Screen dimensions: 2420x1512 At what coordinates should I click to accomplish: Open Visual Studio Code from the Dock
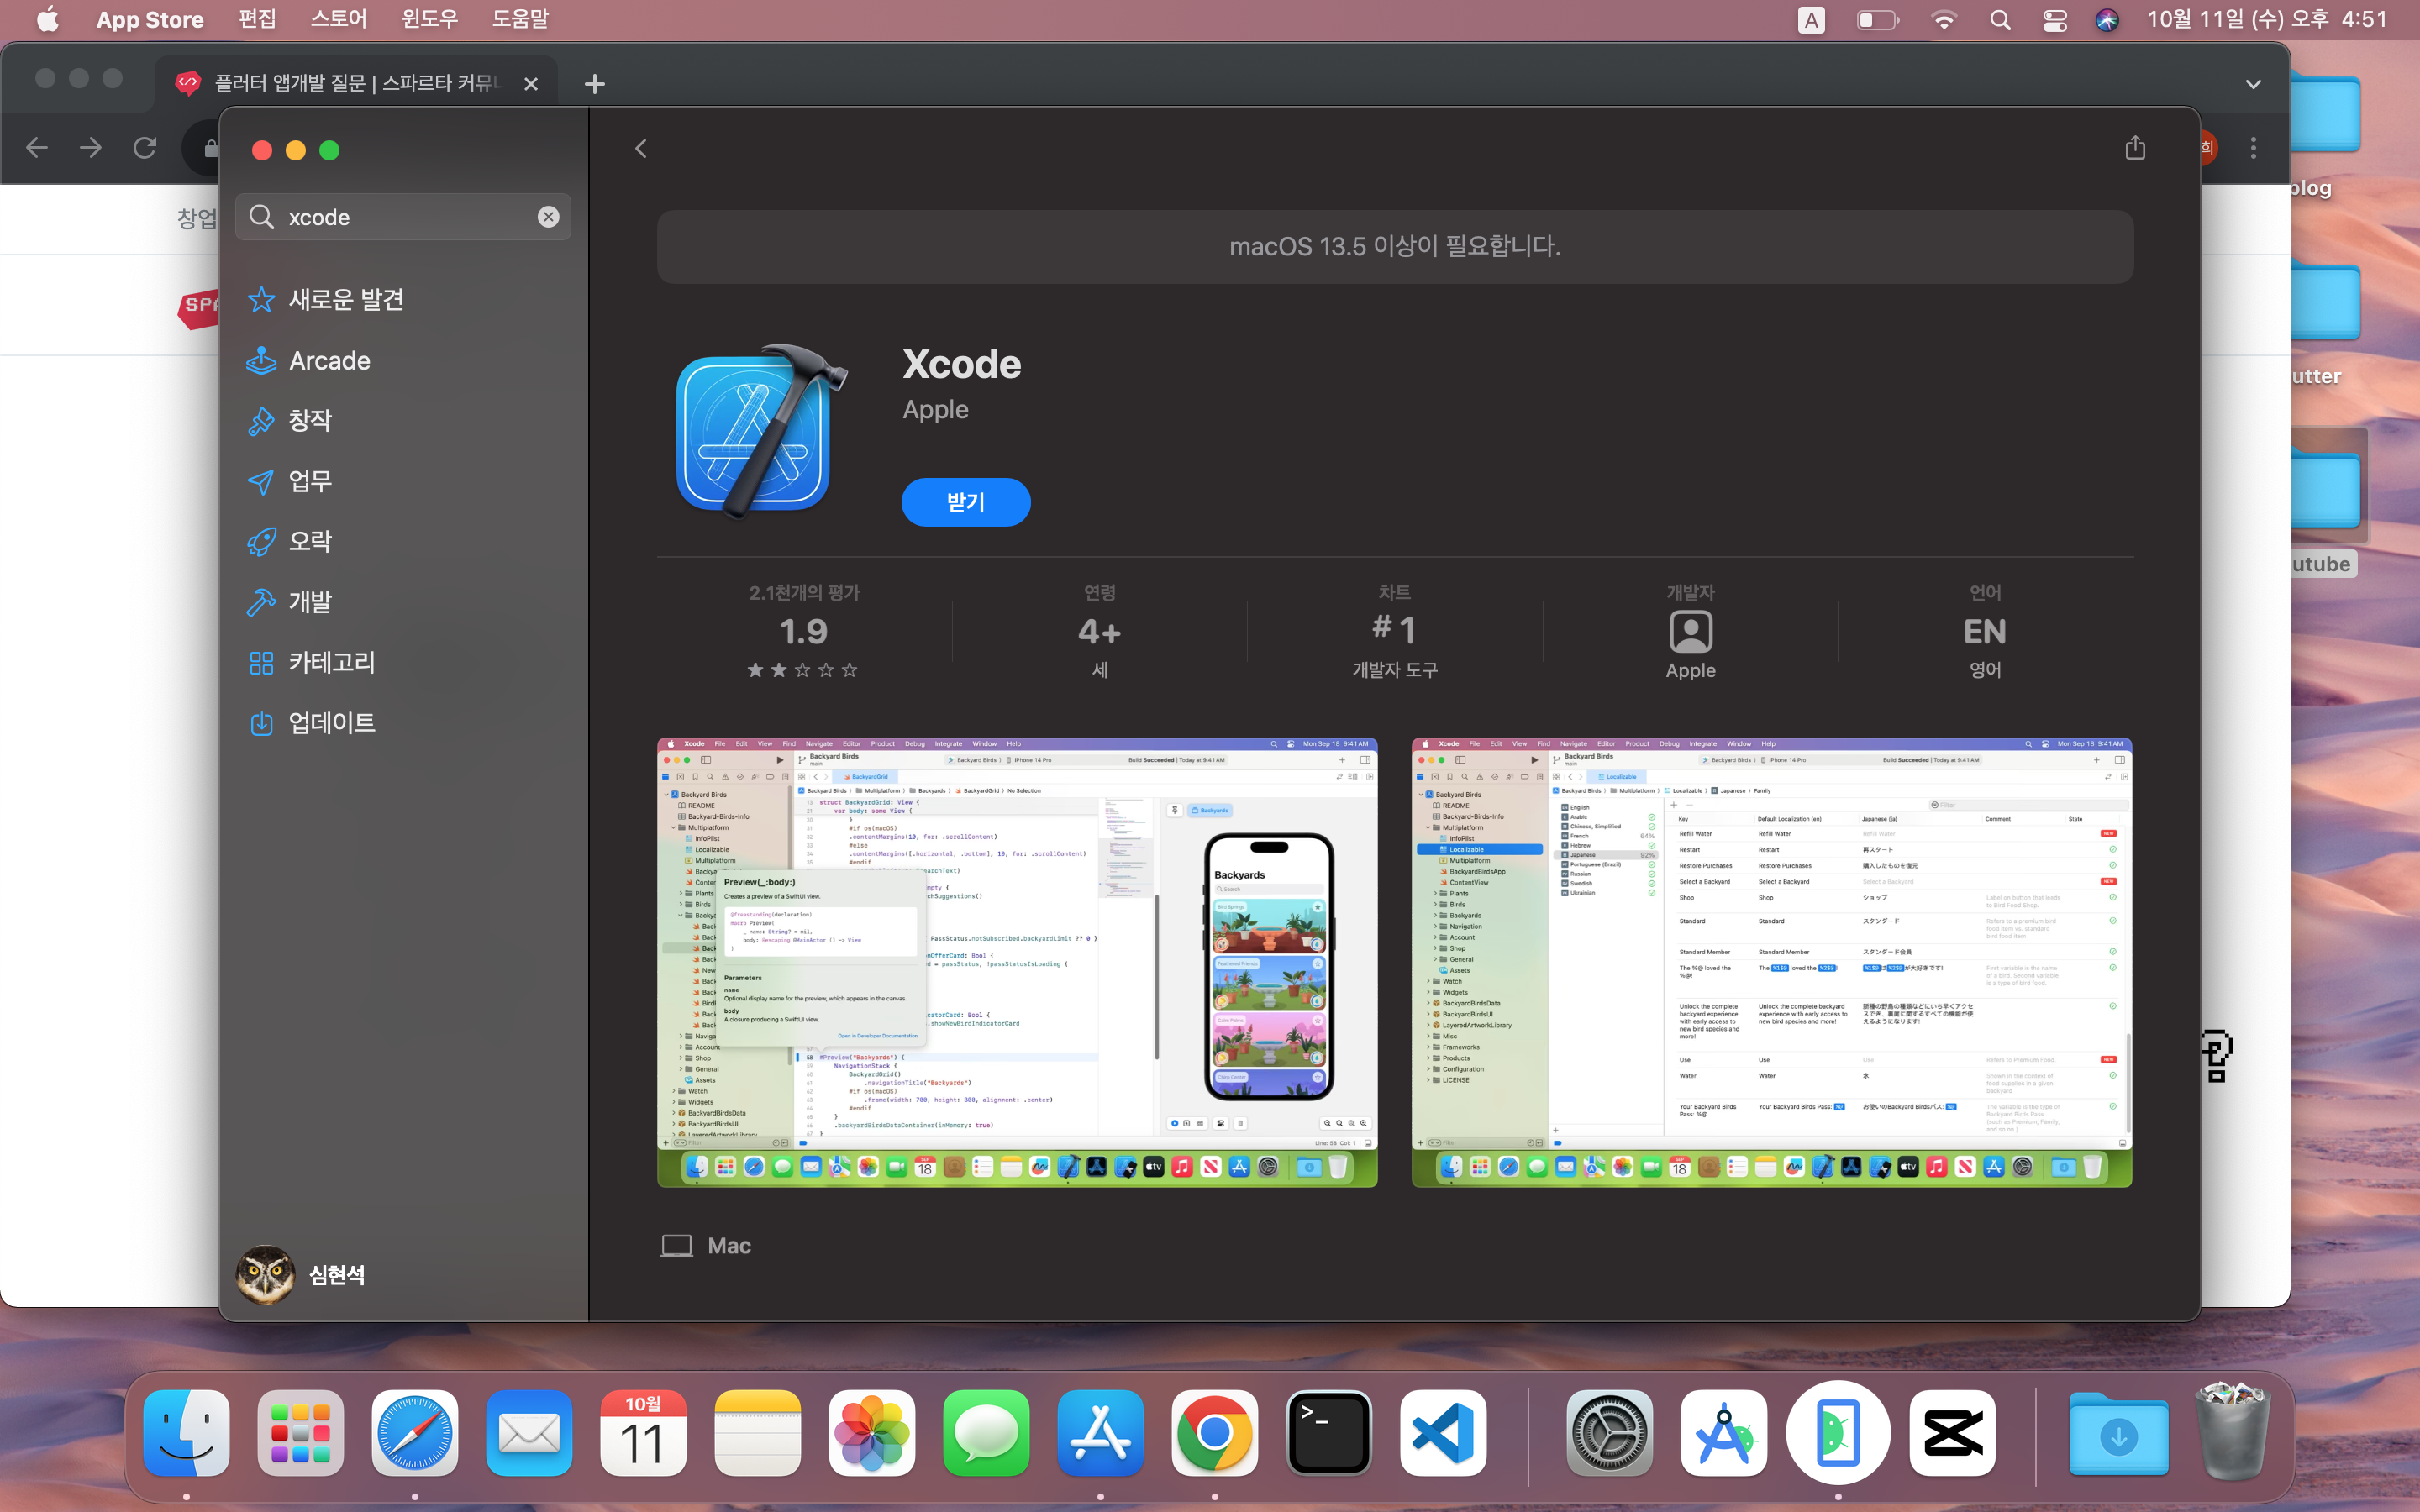tap(1443, 1433)
